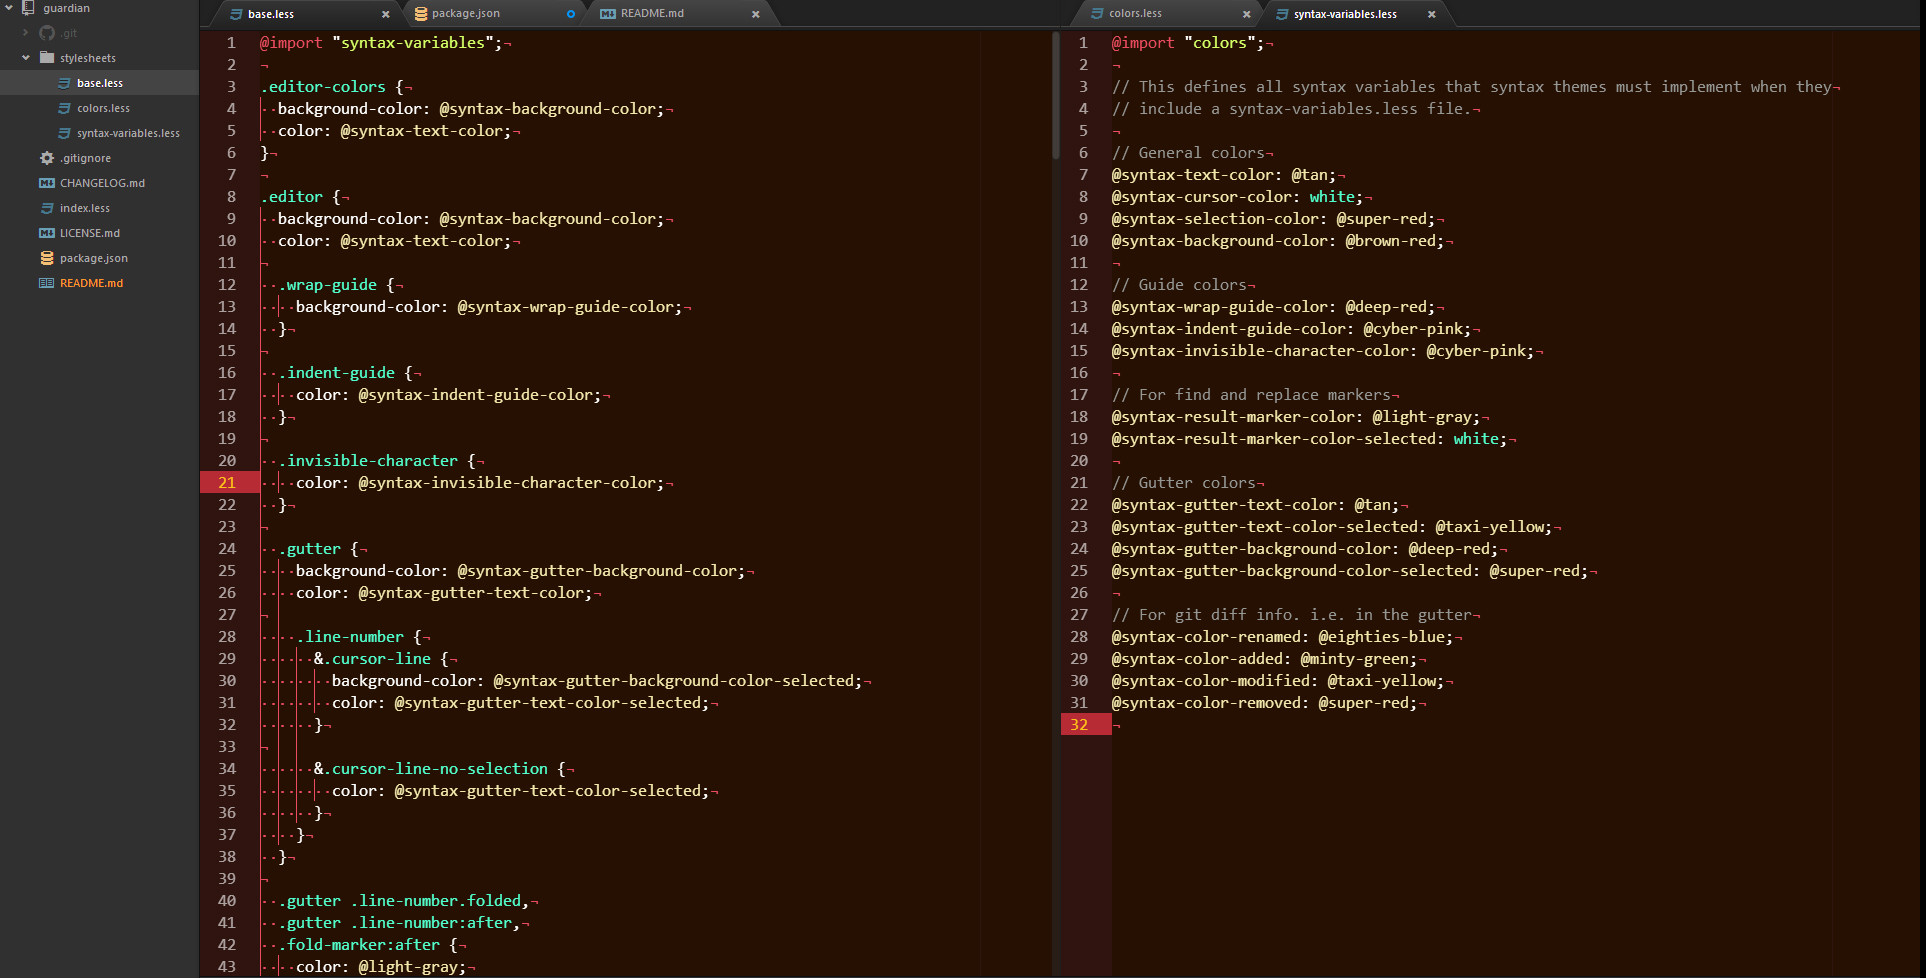Click the left editor vertical scrollbar
Screen dimensions: 1926x978
click(1055, 96)
